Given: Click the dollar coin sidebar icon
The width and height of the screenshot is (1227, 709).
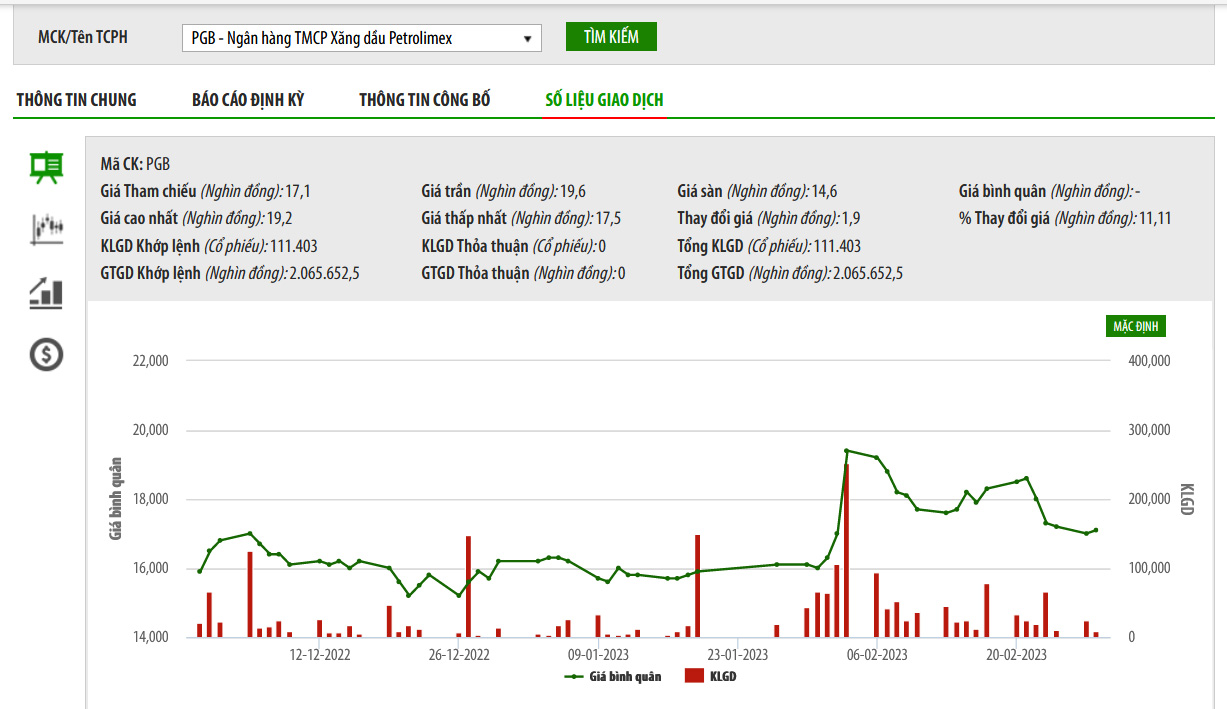Looking at the screenshot, I should click(46, 354).
